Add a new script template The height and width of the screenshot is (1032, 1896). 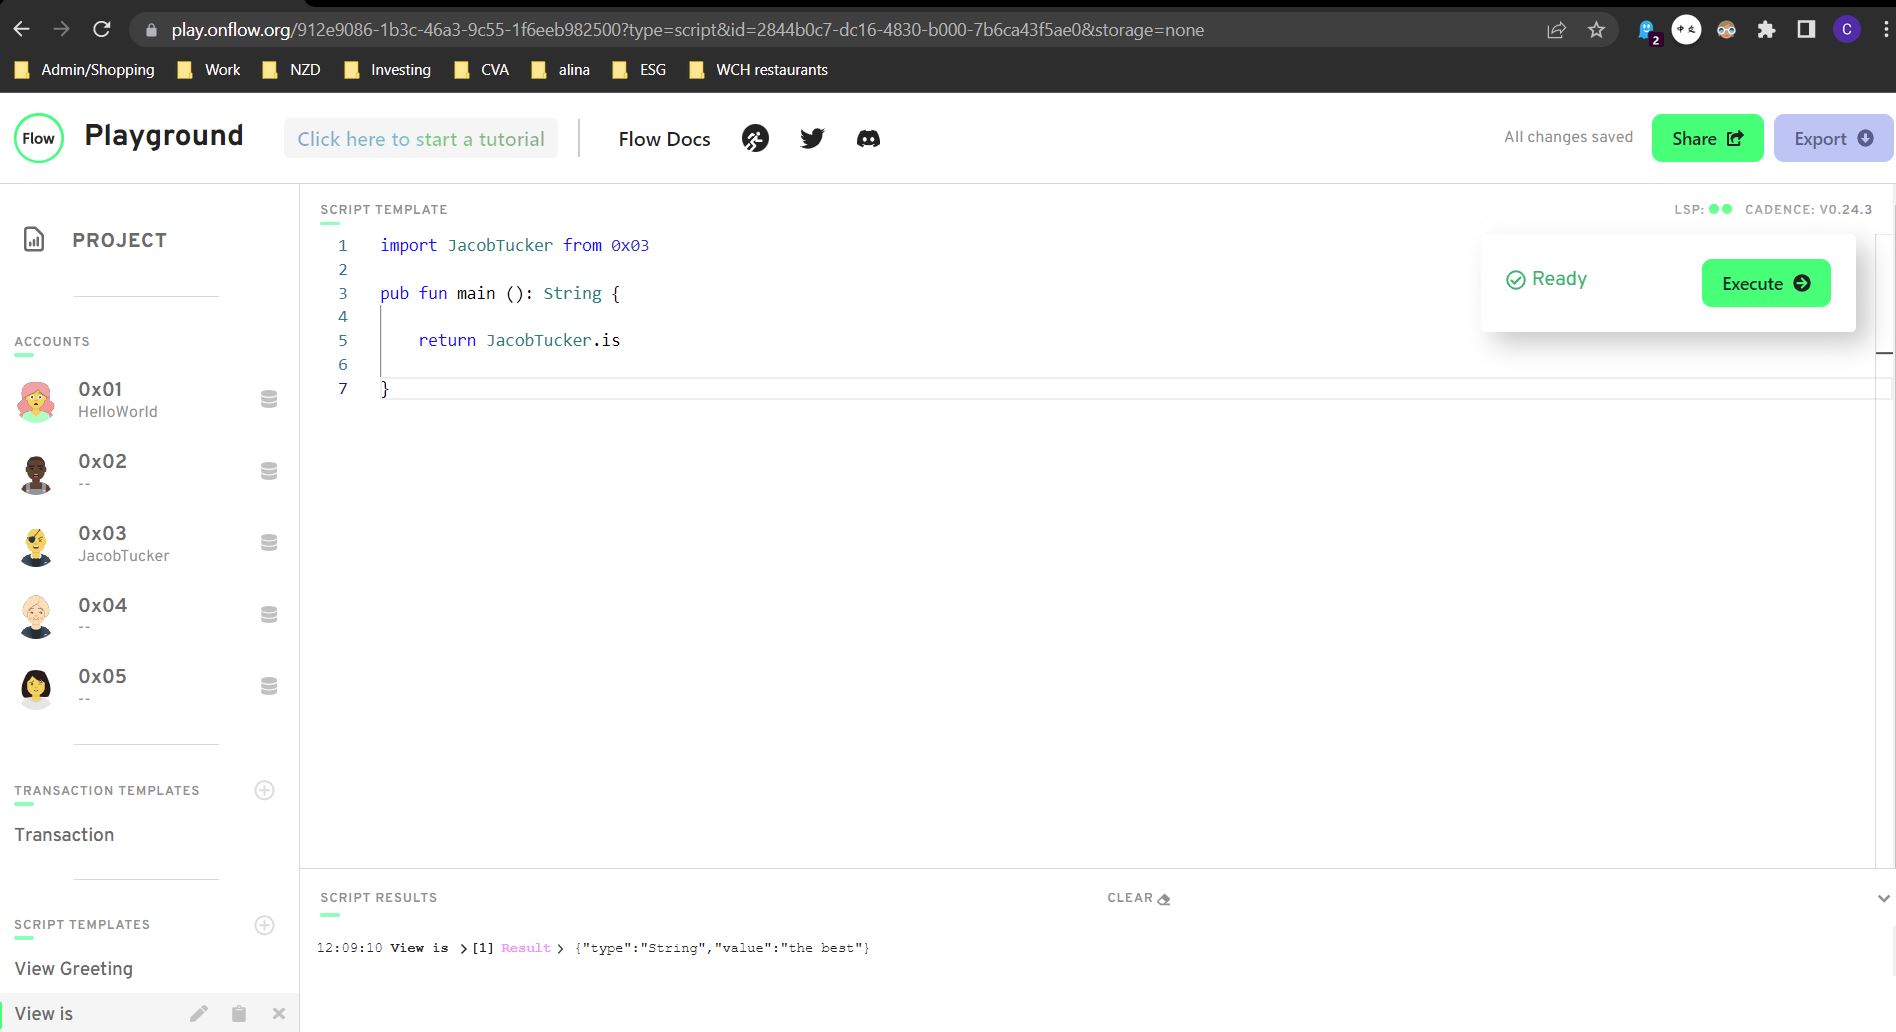[x=265, y=925]
